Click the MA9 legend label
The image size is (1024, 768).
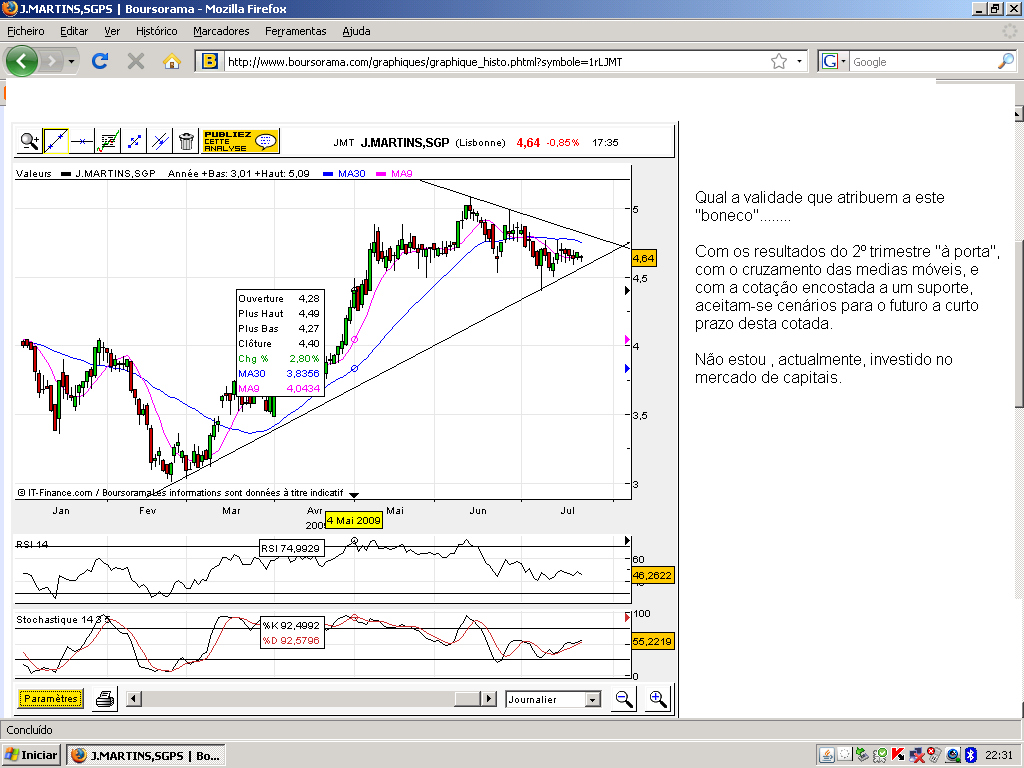[402, 174]
